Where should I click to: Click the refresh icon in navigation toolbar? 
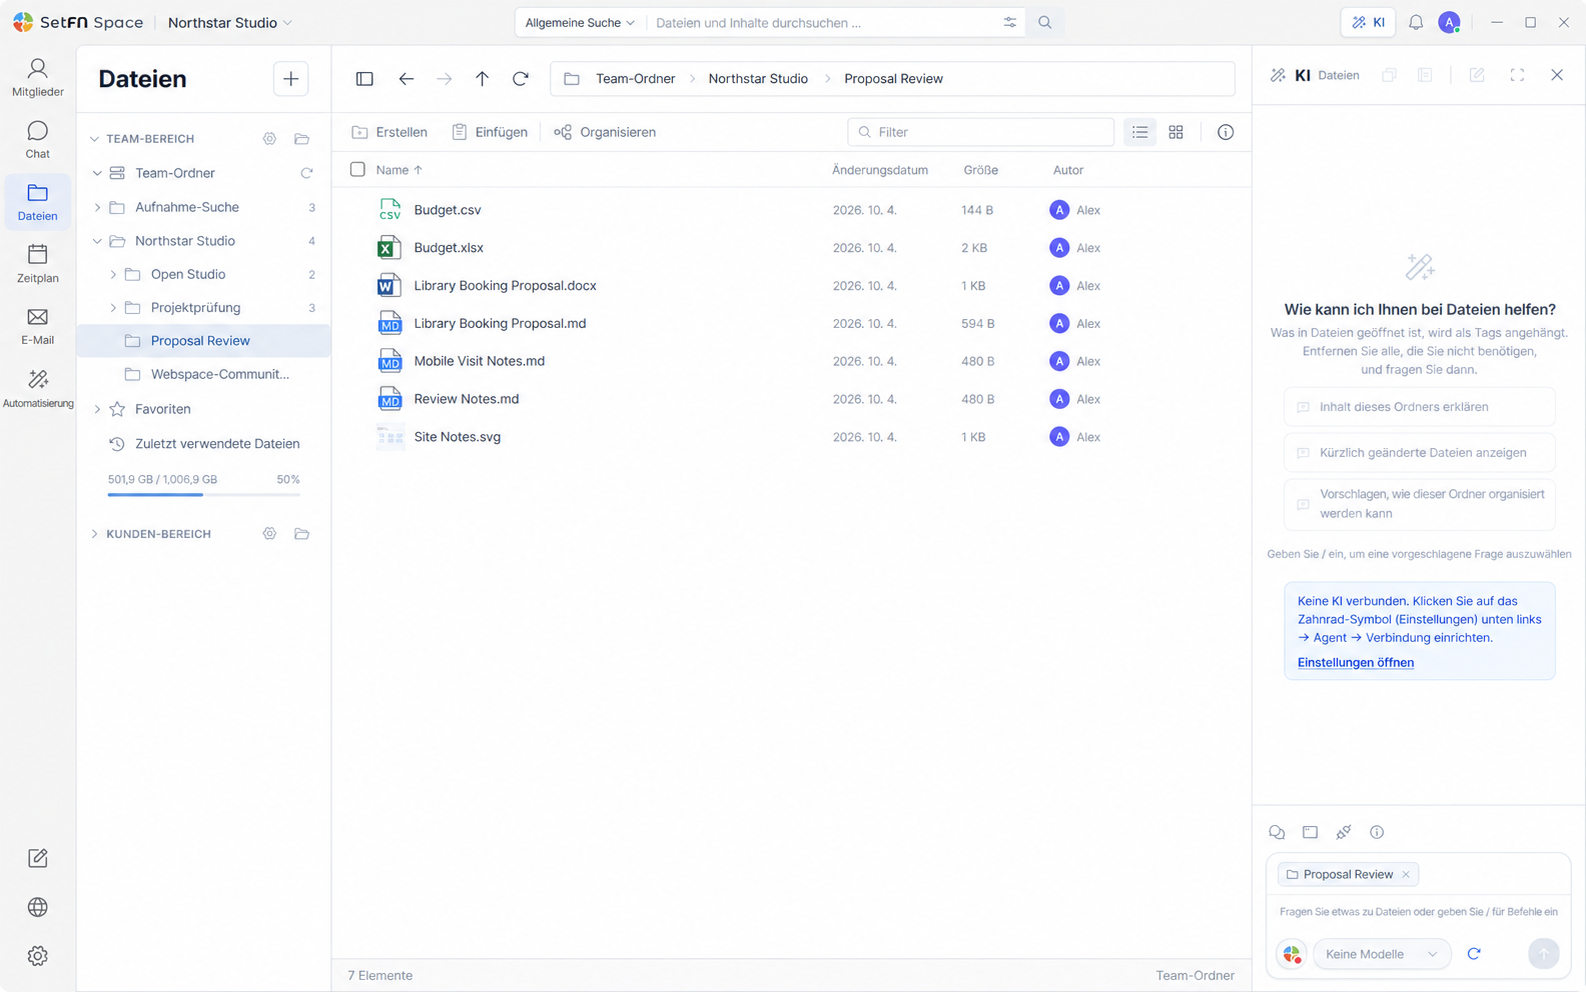click(520, 79)
